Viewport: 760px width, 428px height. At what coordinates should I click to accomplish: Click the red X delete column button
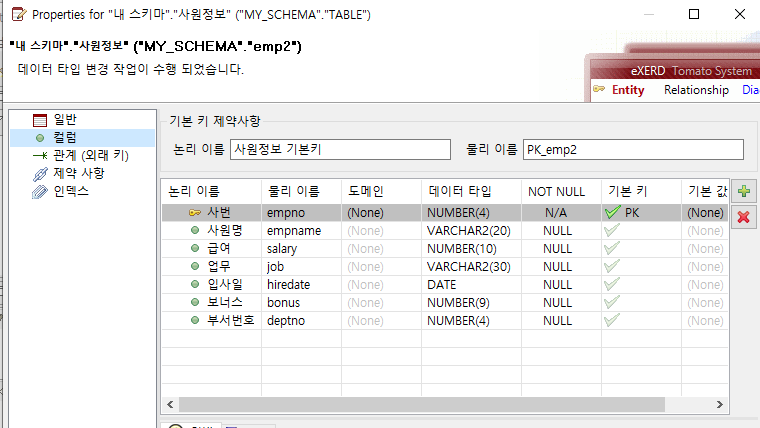pyautogui.click(x=744, y=217)
